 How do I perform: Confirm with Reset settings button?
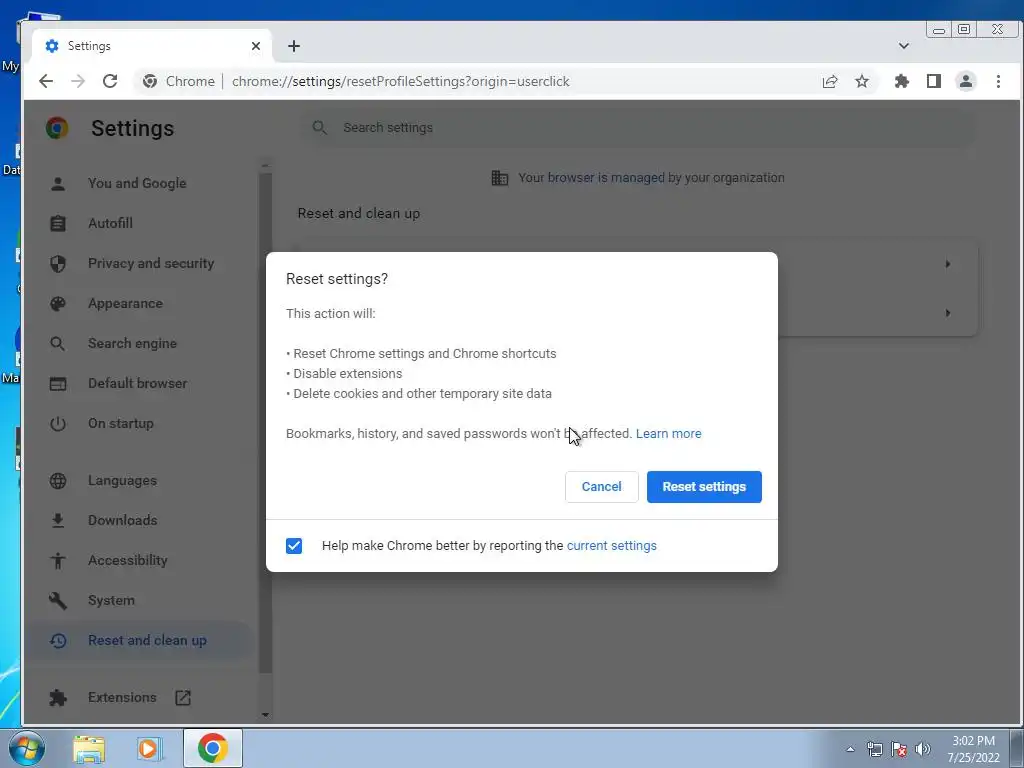[704, 487]
